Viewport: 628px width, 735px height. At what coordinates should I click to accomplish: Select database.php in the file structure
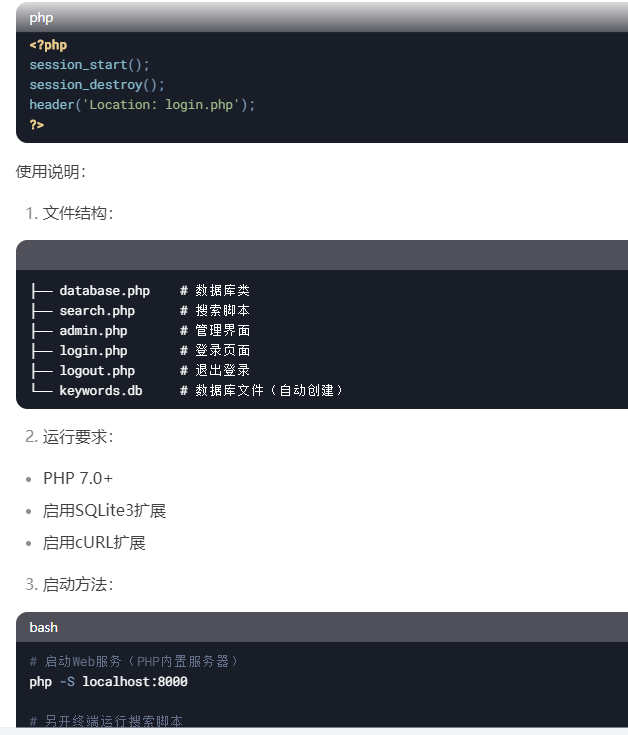[105, 291]
